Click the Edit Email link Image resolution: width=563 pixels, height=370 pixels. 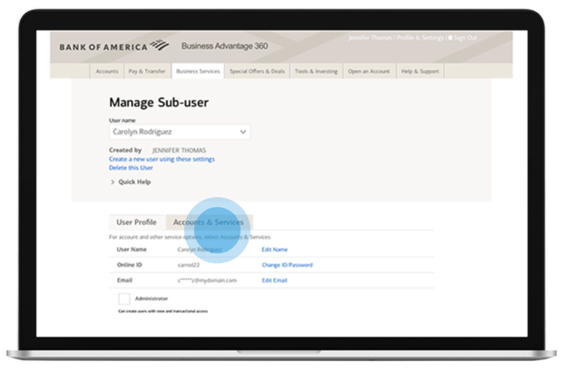tap(275, 280)
